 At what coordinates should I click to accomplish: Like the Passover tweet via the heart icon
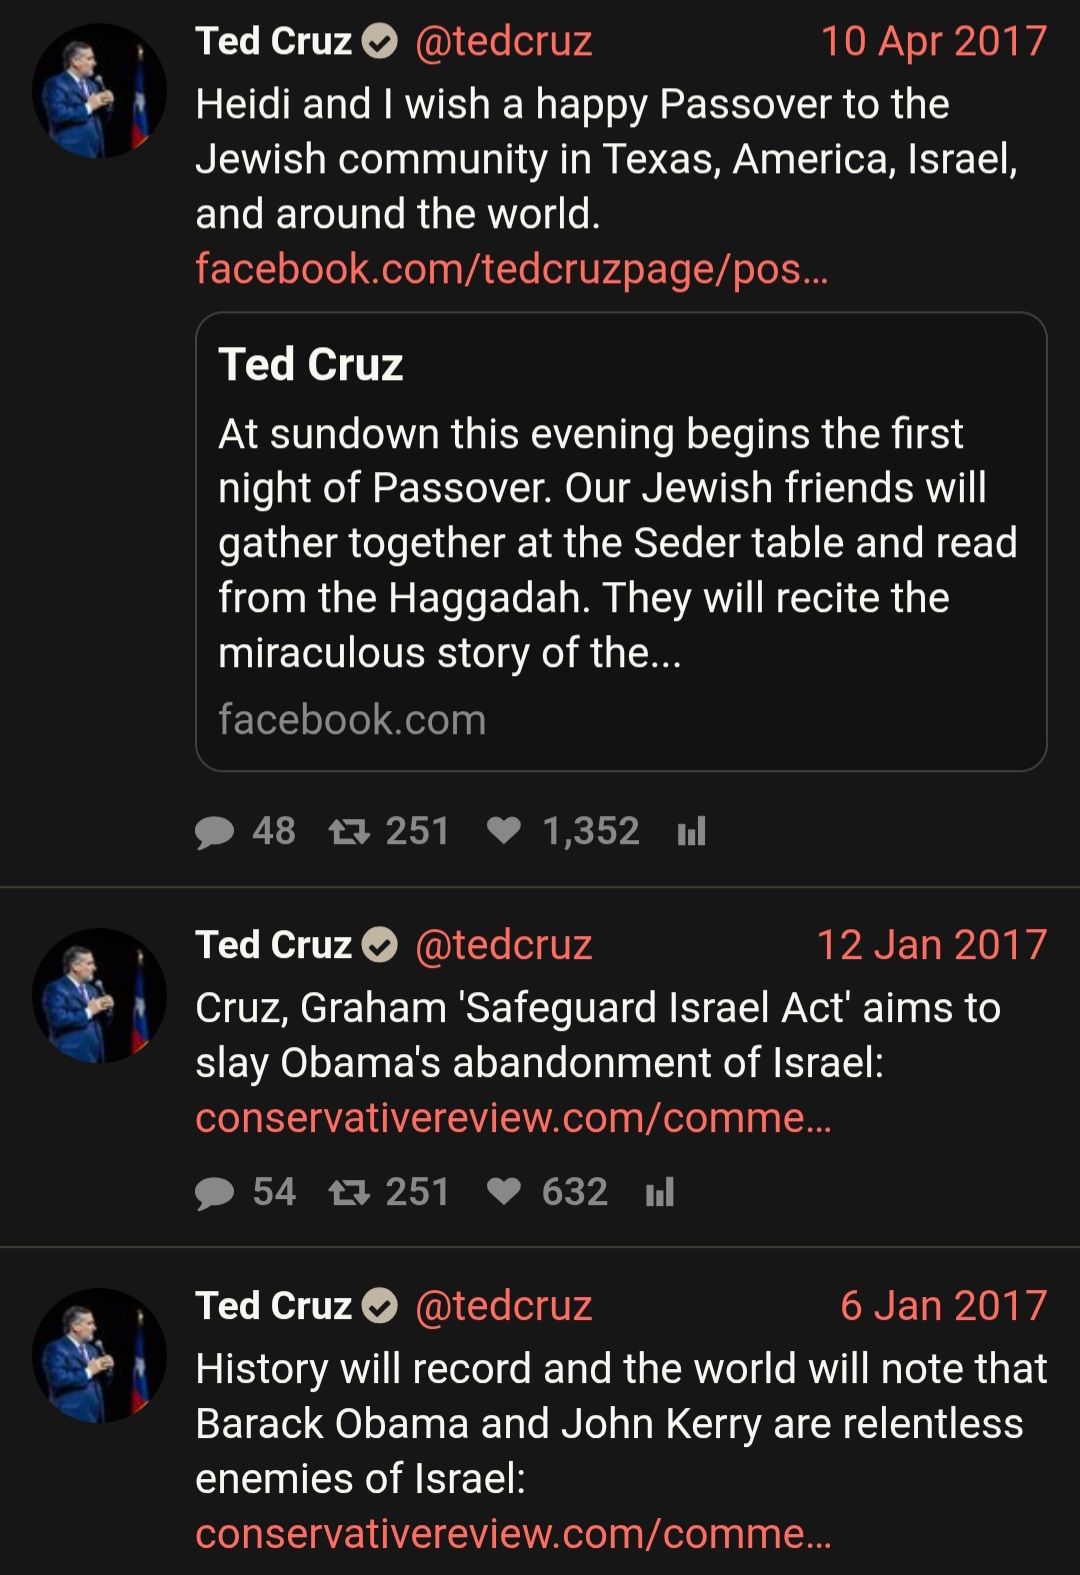(504, 830)
